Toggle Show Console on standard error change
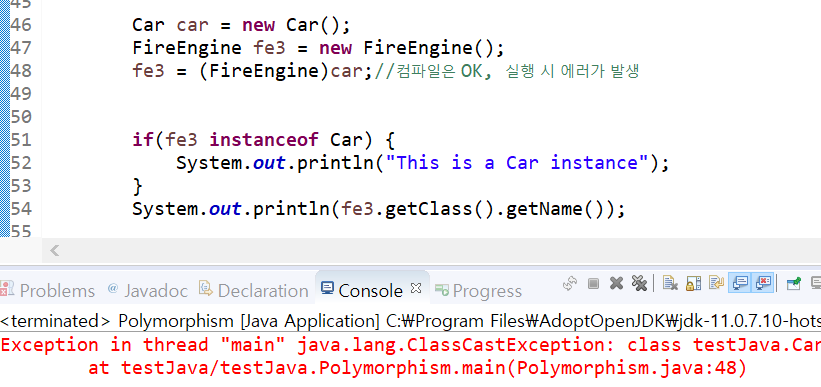 (x=762, y=283)
